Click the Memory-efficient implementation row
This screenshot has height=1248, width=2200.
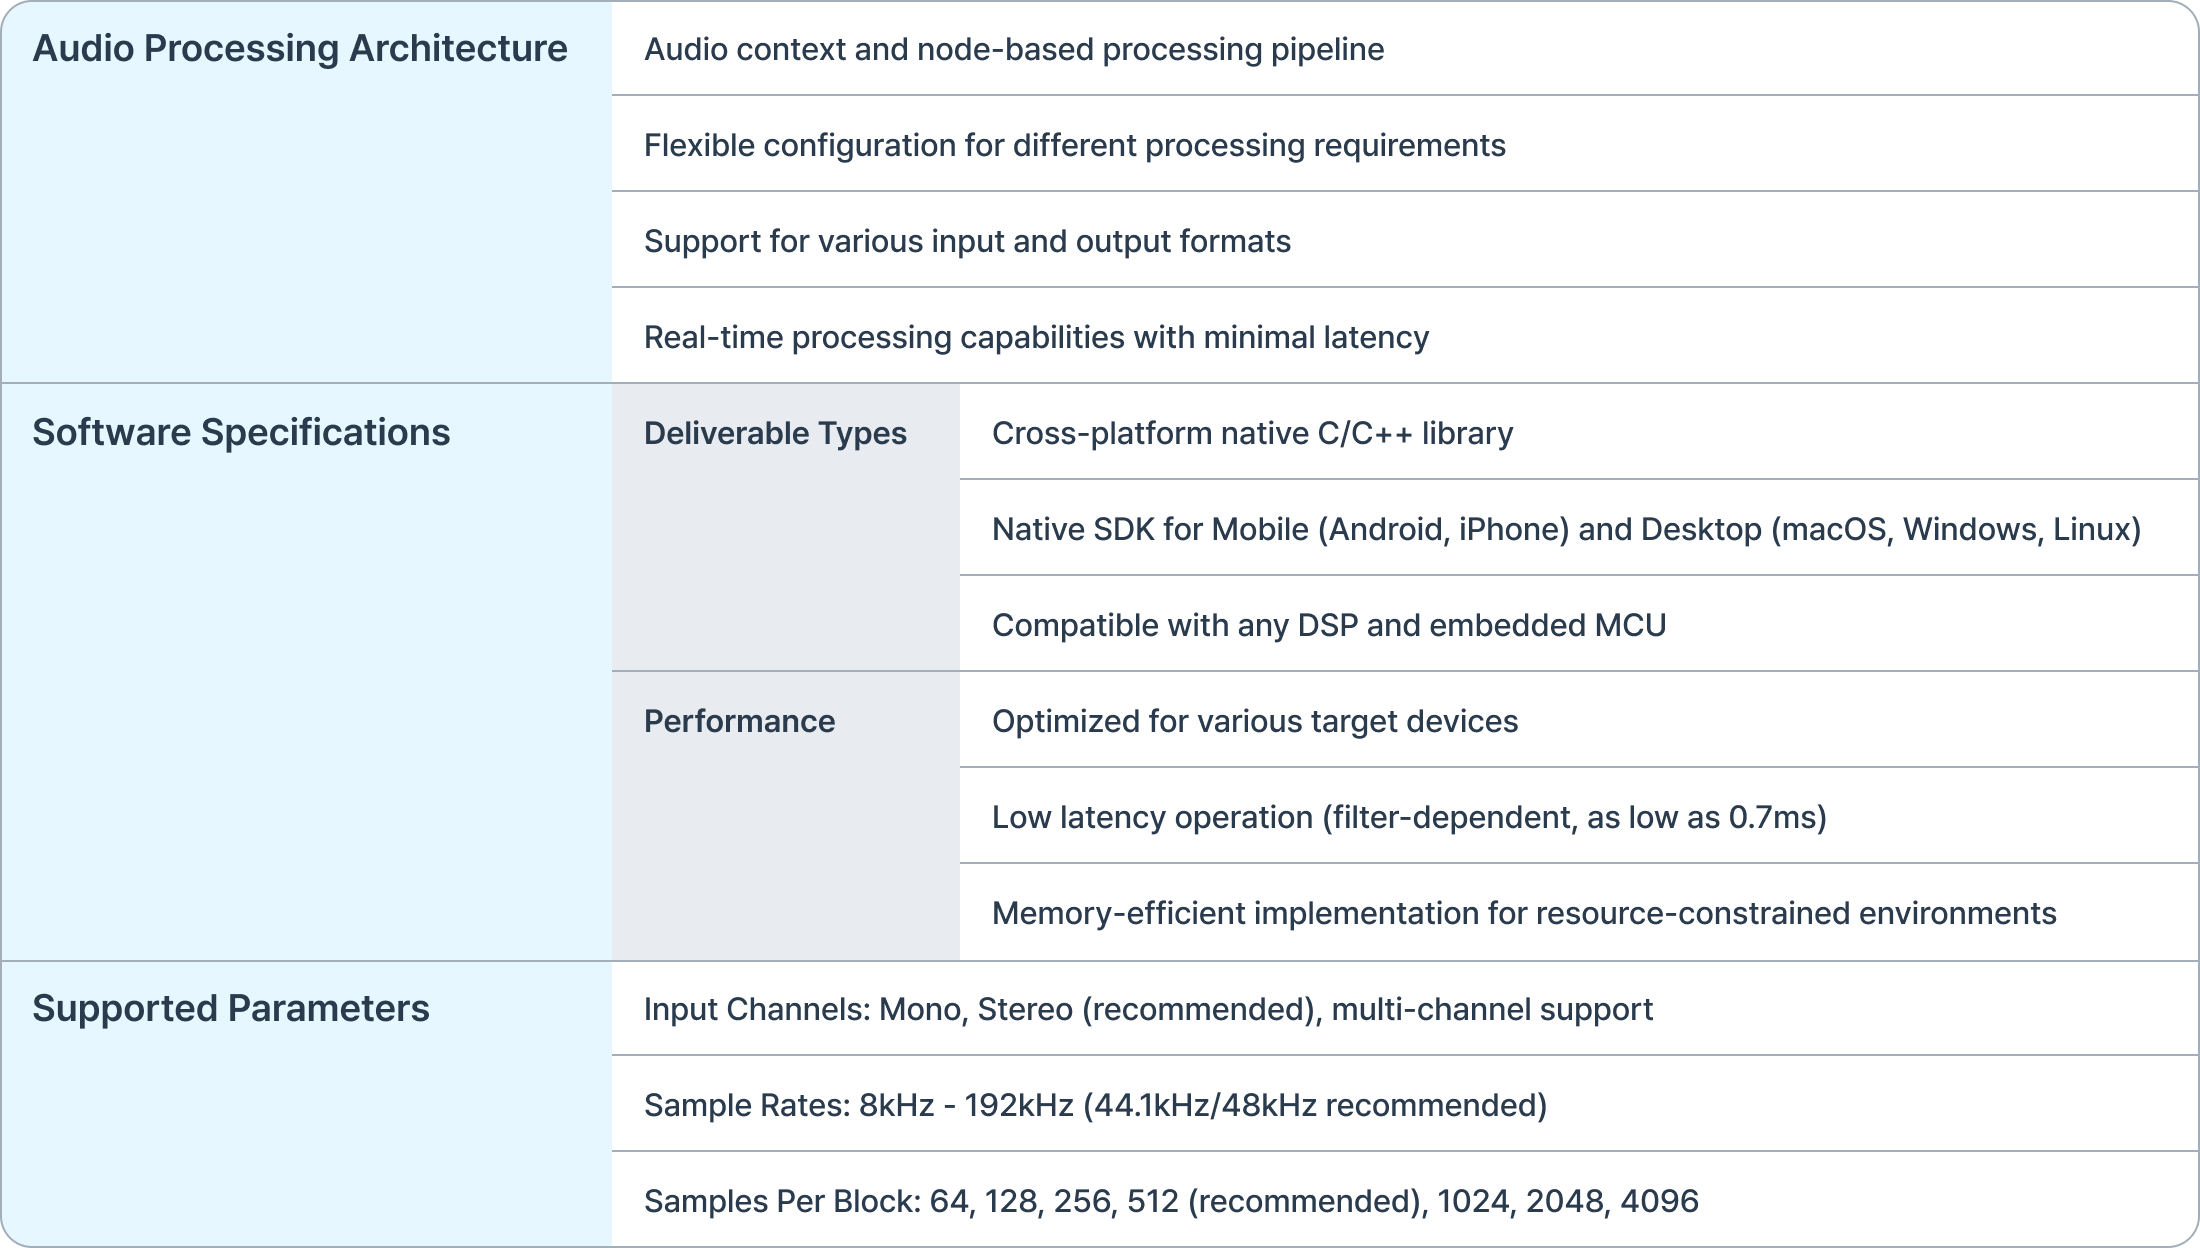point(1524,913)
